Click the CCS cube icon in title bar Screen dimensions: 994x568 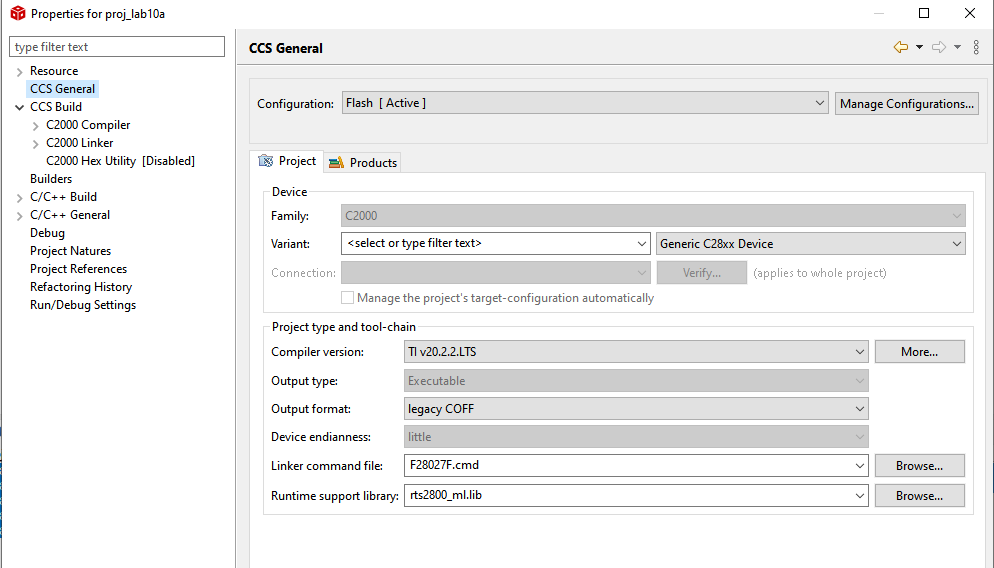[x=18, y=13]
